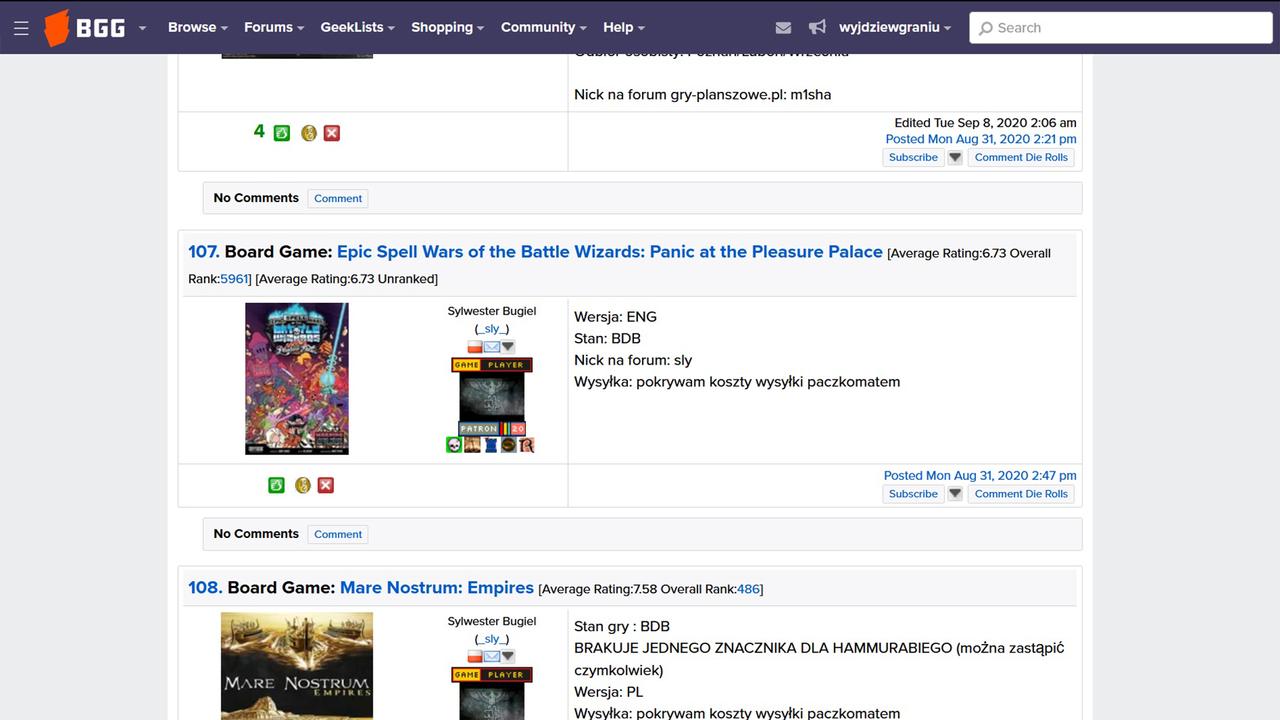The width and height of the screenshot is (1280, 720).
Task: Open the Community menu
Action: 543,28
